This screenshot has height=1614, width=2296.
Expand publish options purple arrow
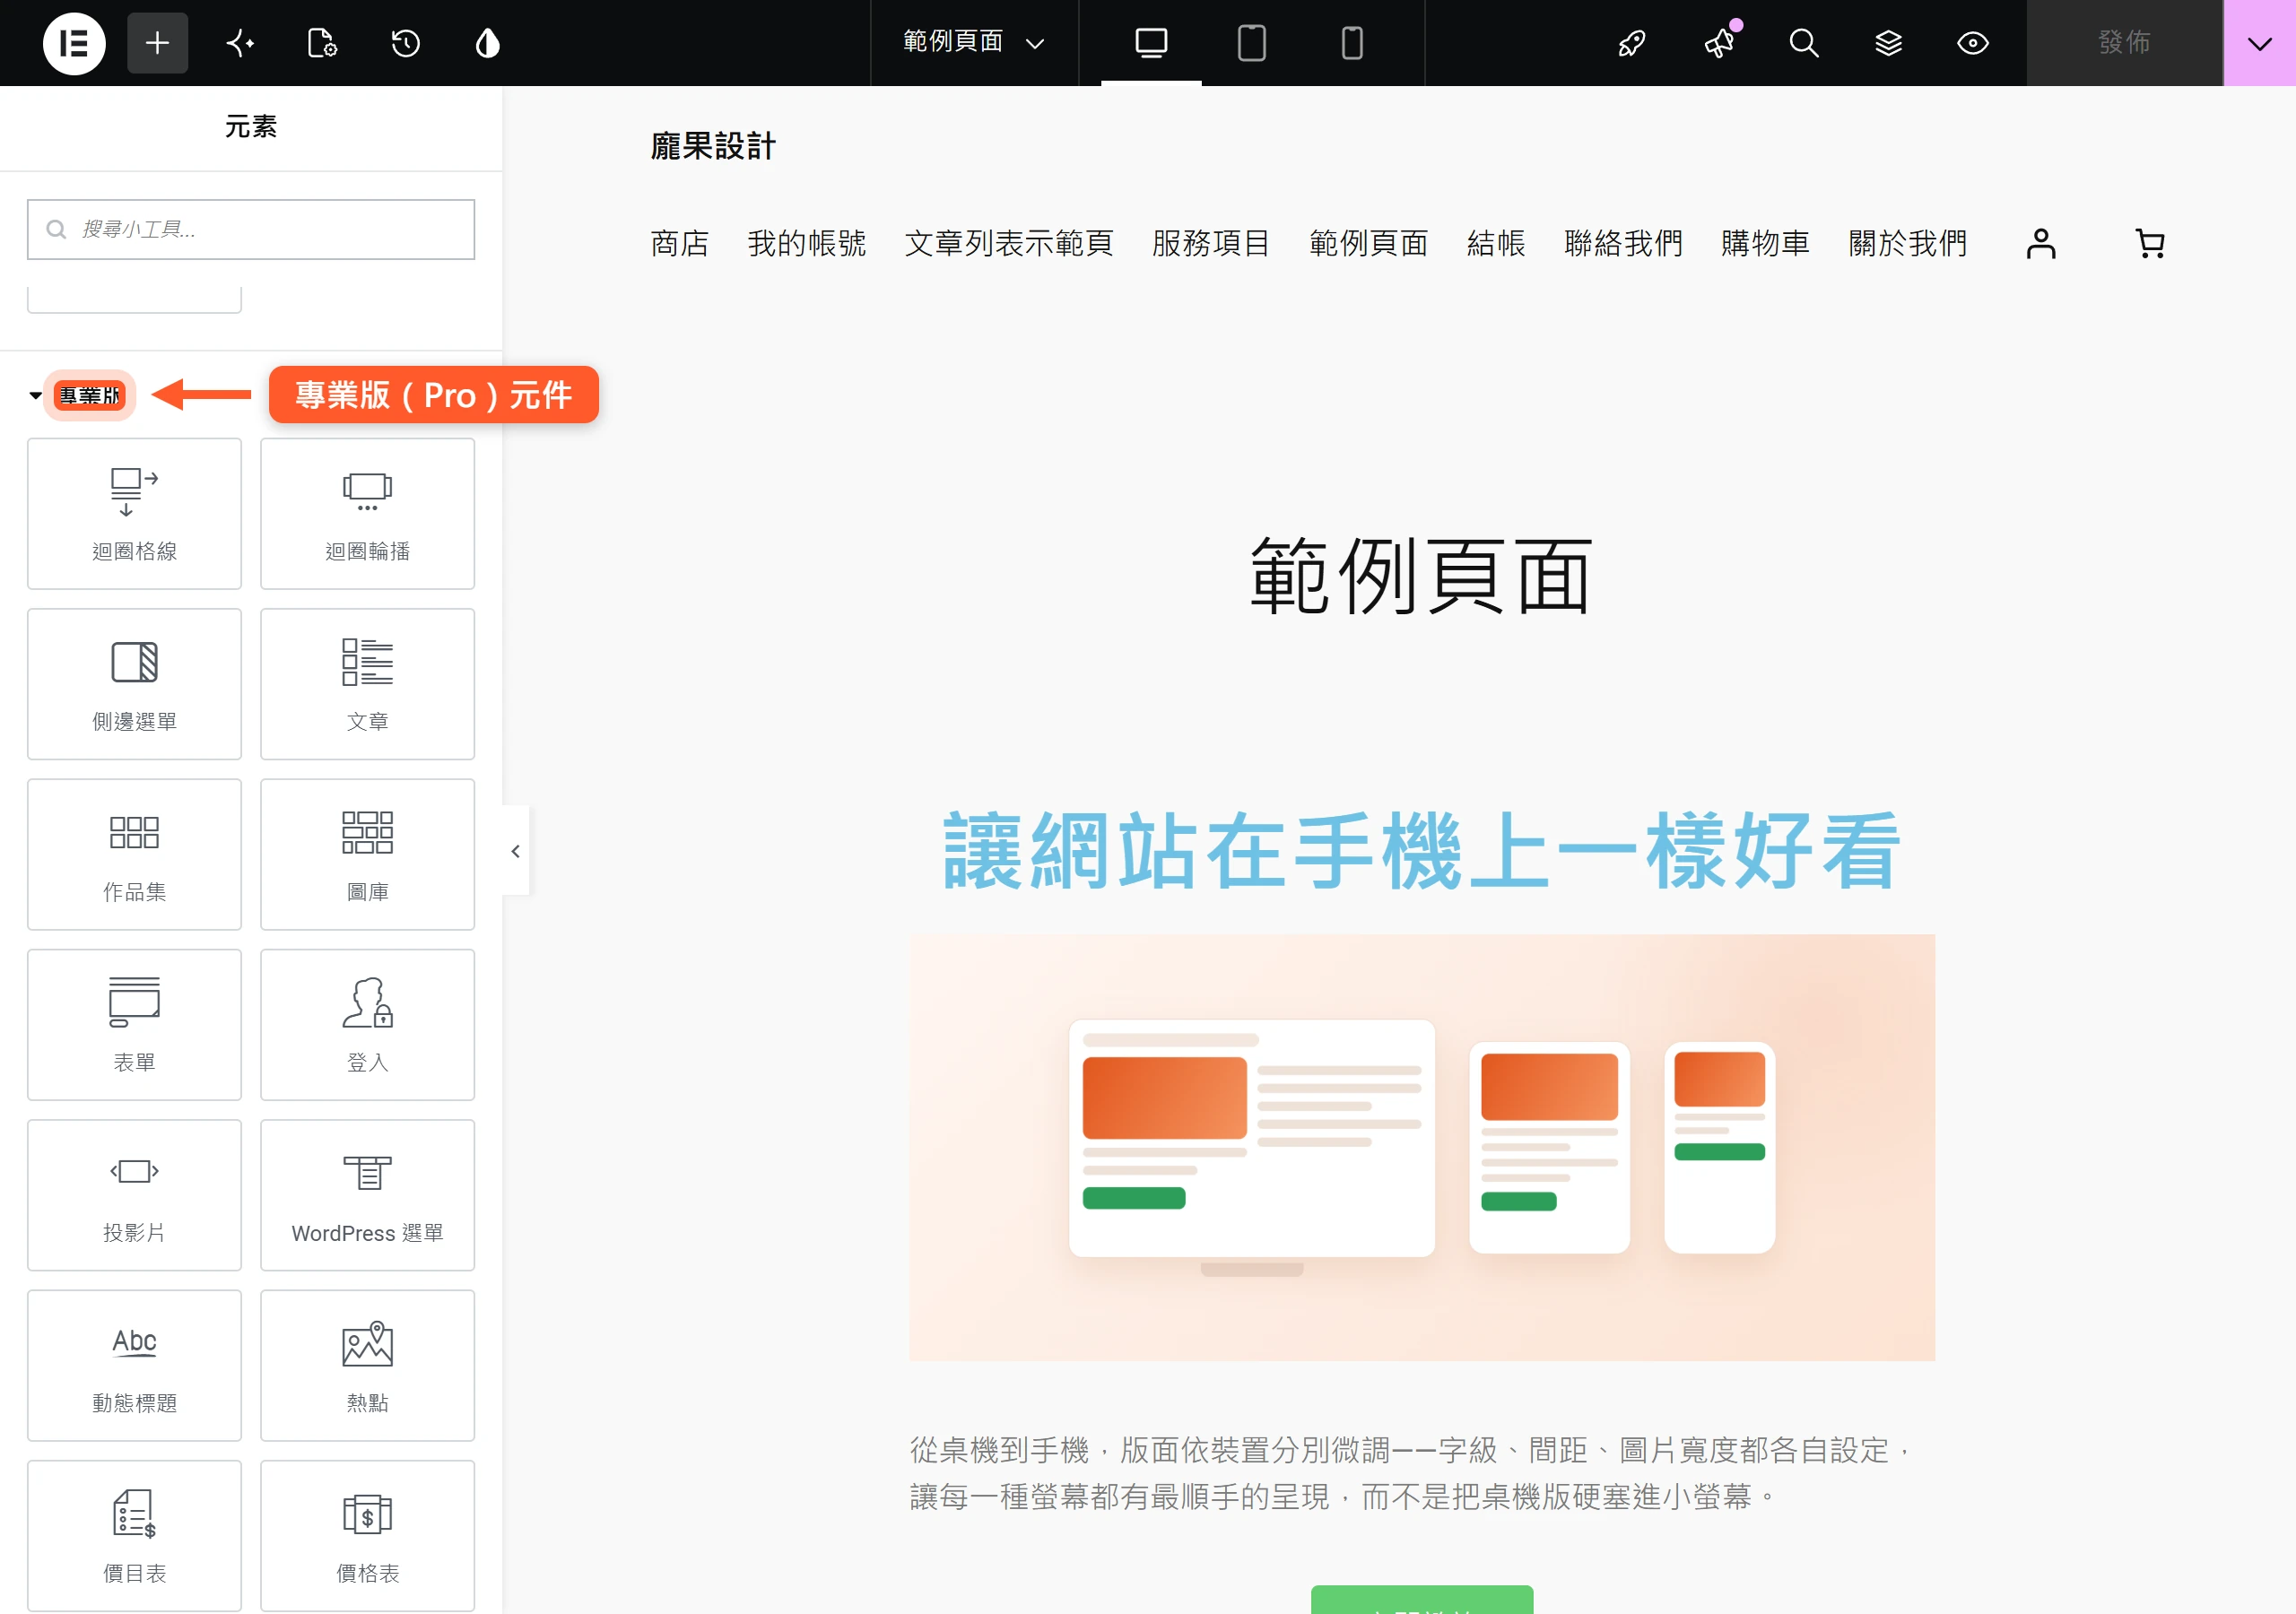pyautogui.click(x=2259, y=43)
